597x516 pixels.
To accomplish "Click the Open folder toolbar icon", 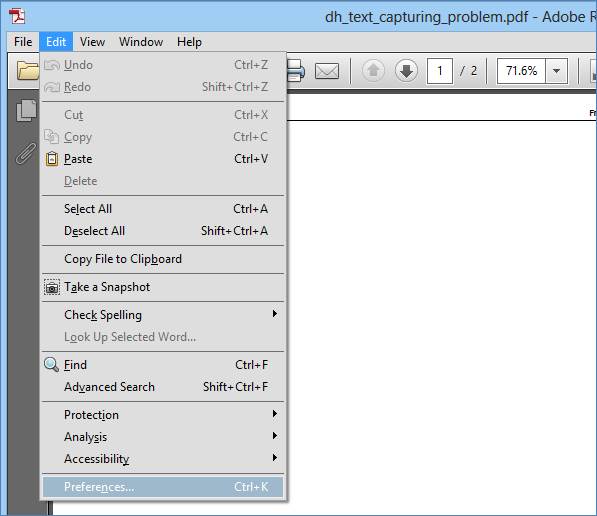I will pyautogui.click(x=28, y=70).
